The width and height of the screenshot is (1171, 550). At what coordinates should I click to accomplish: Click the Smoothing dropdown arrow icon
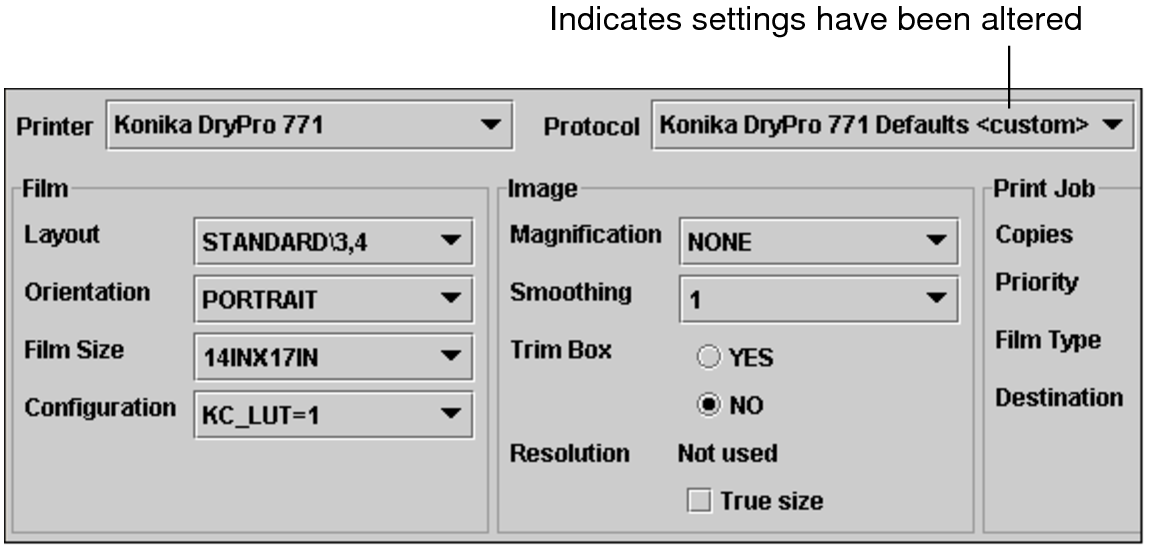935,298
